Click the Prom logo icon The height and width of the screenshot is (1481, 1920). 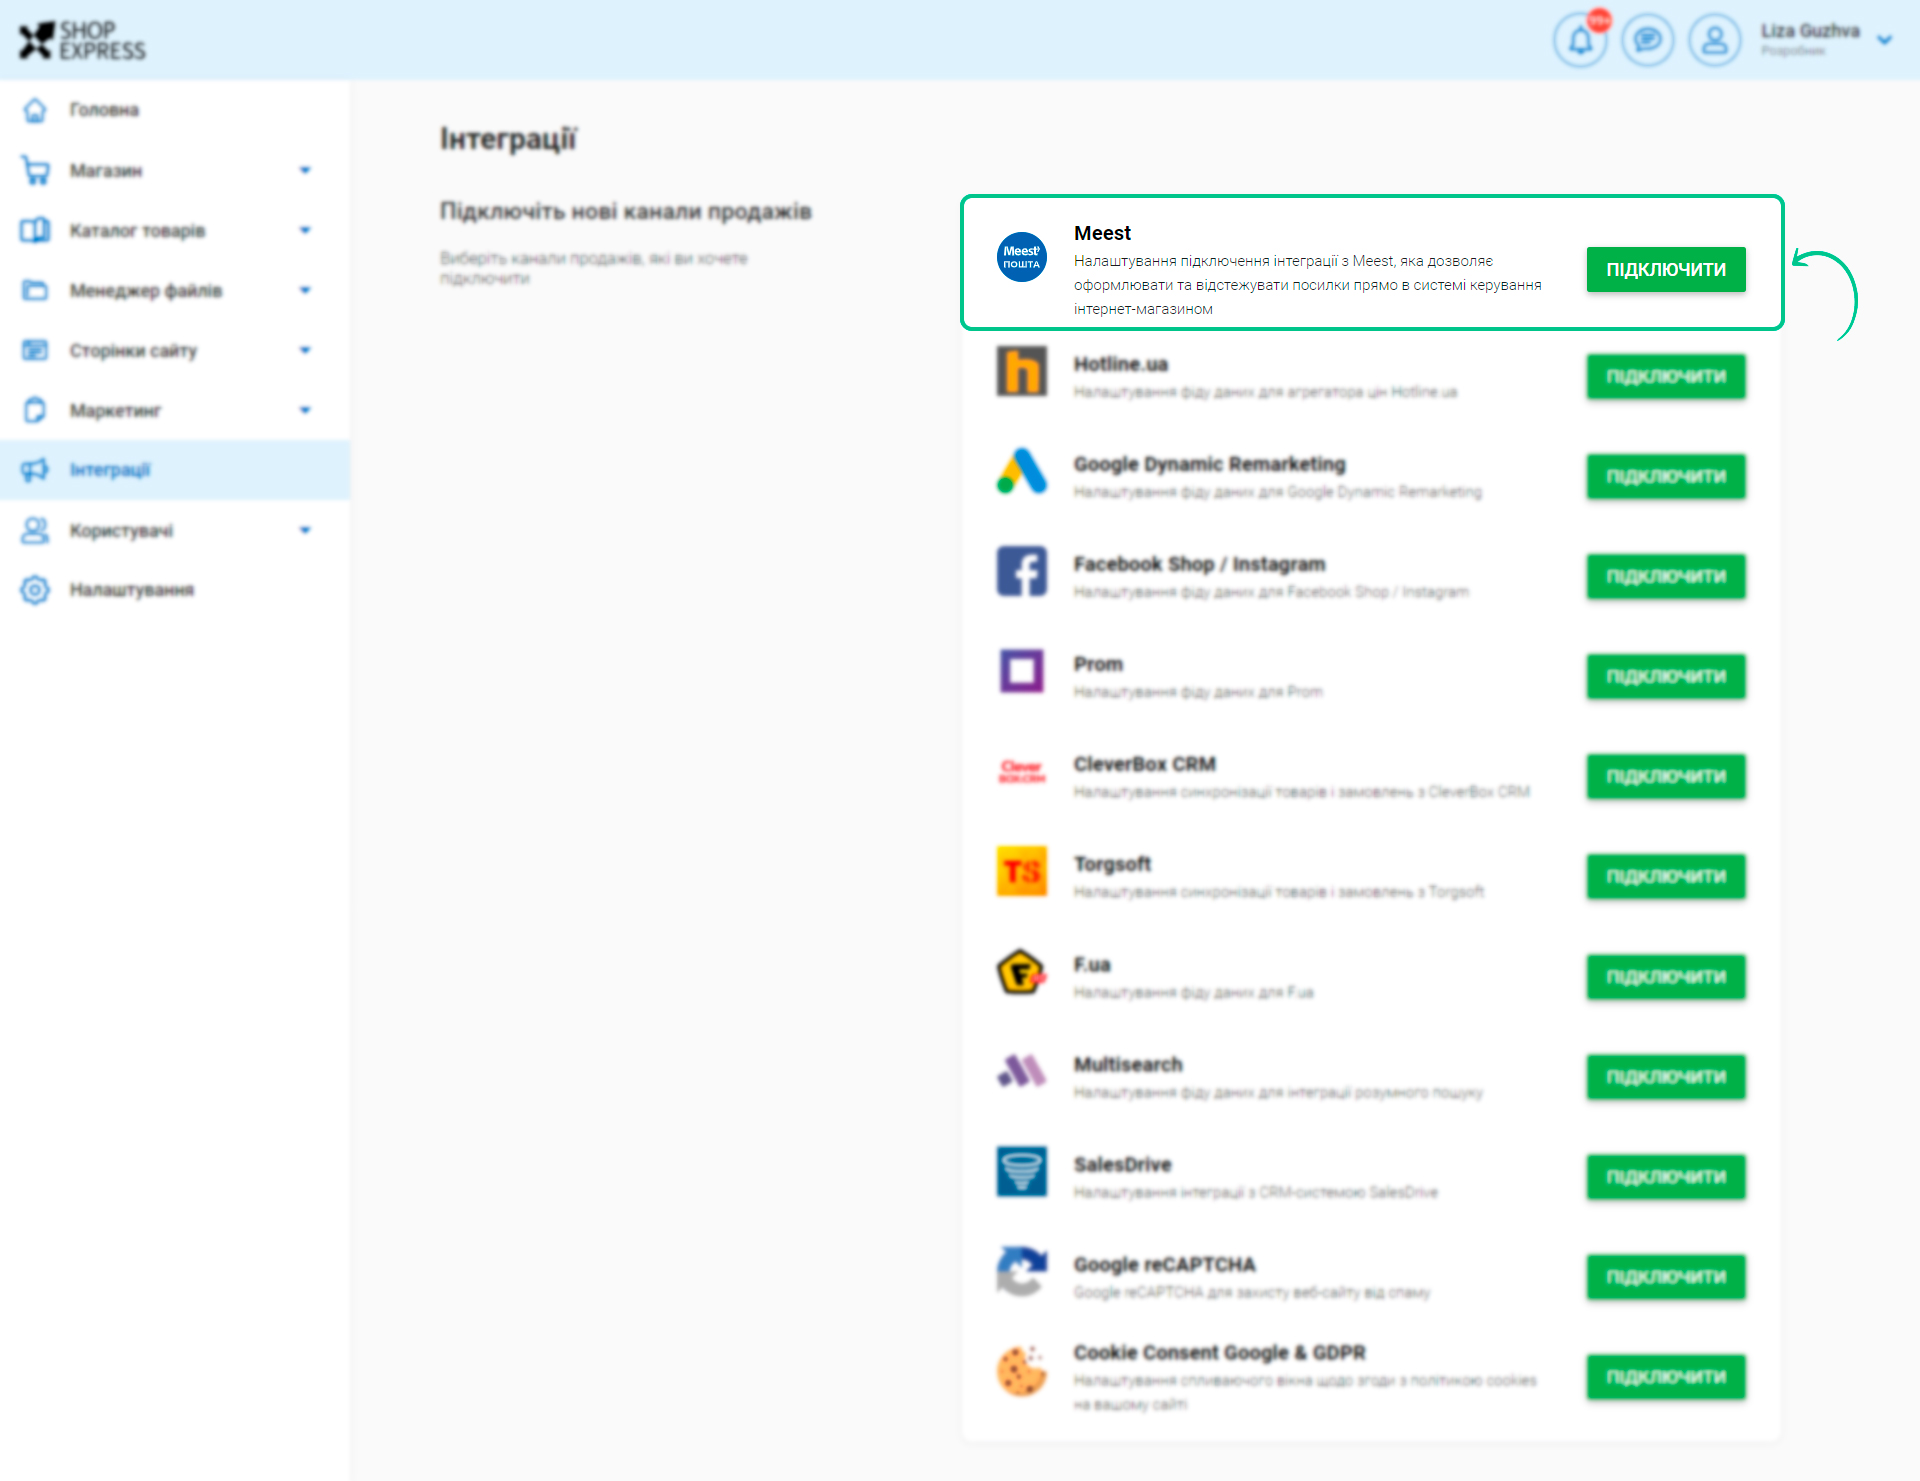pyautogui.click(x=1021, y=671)
